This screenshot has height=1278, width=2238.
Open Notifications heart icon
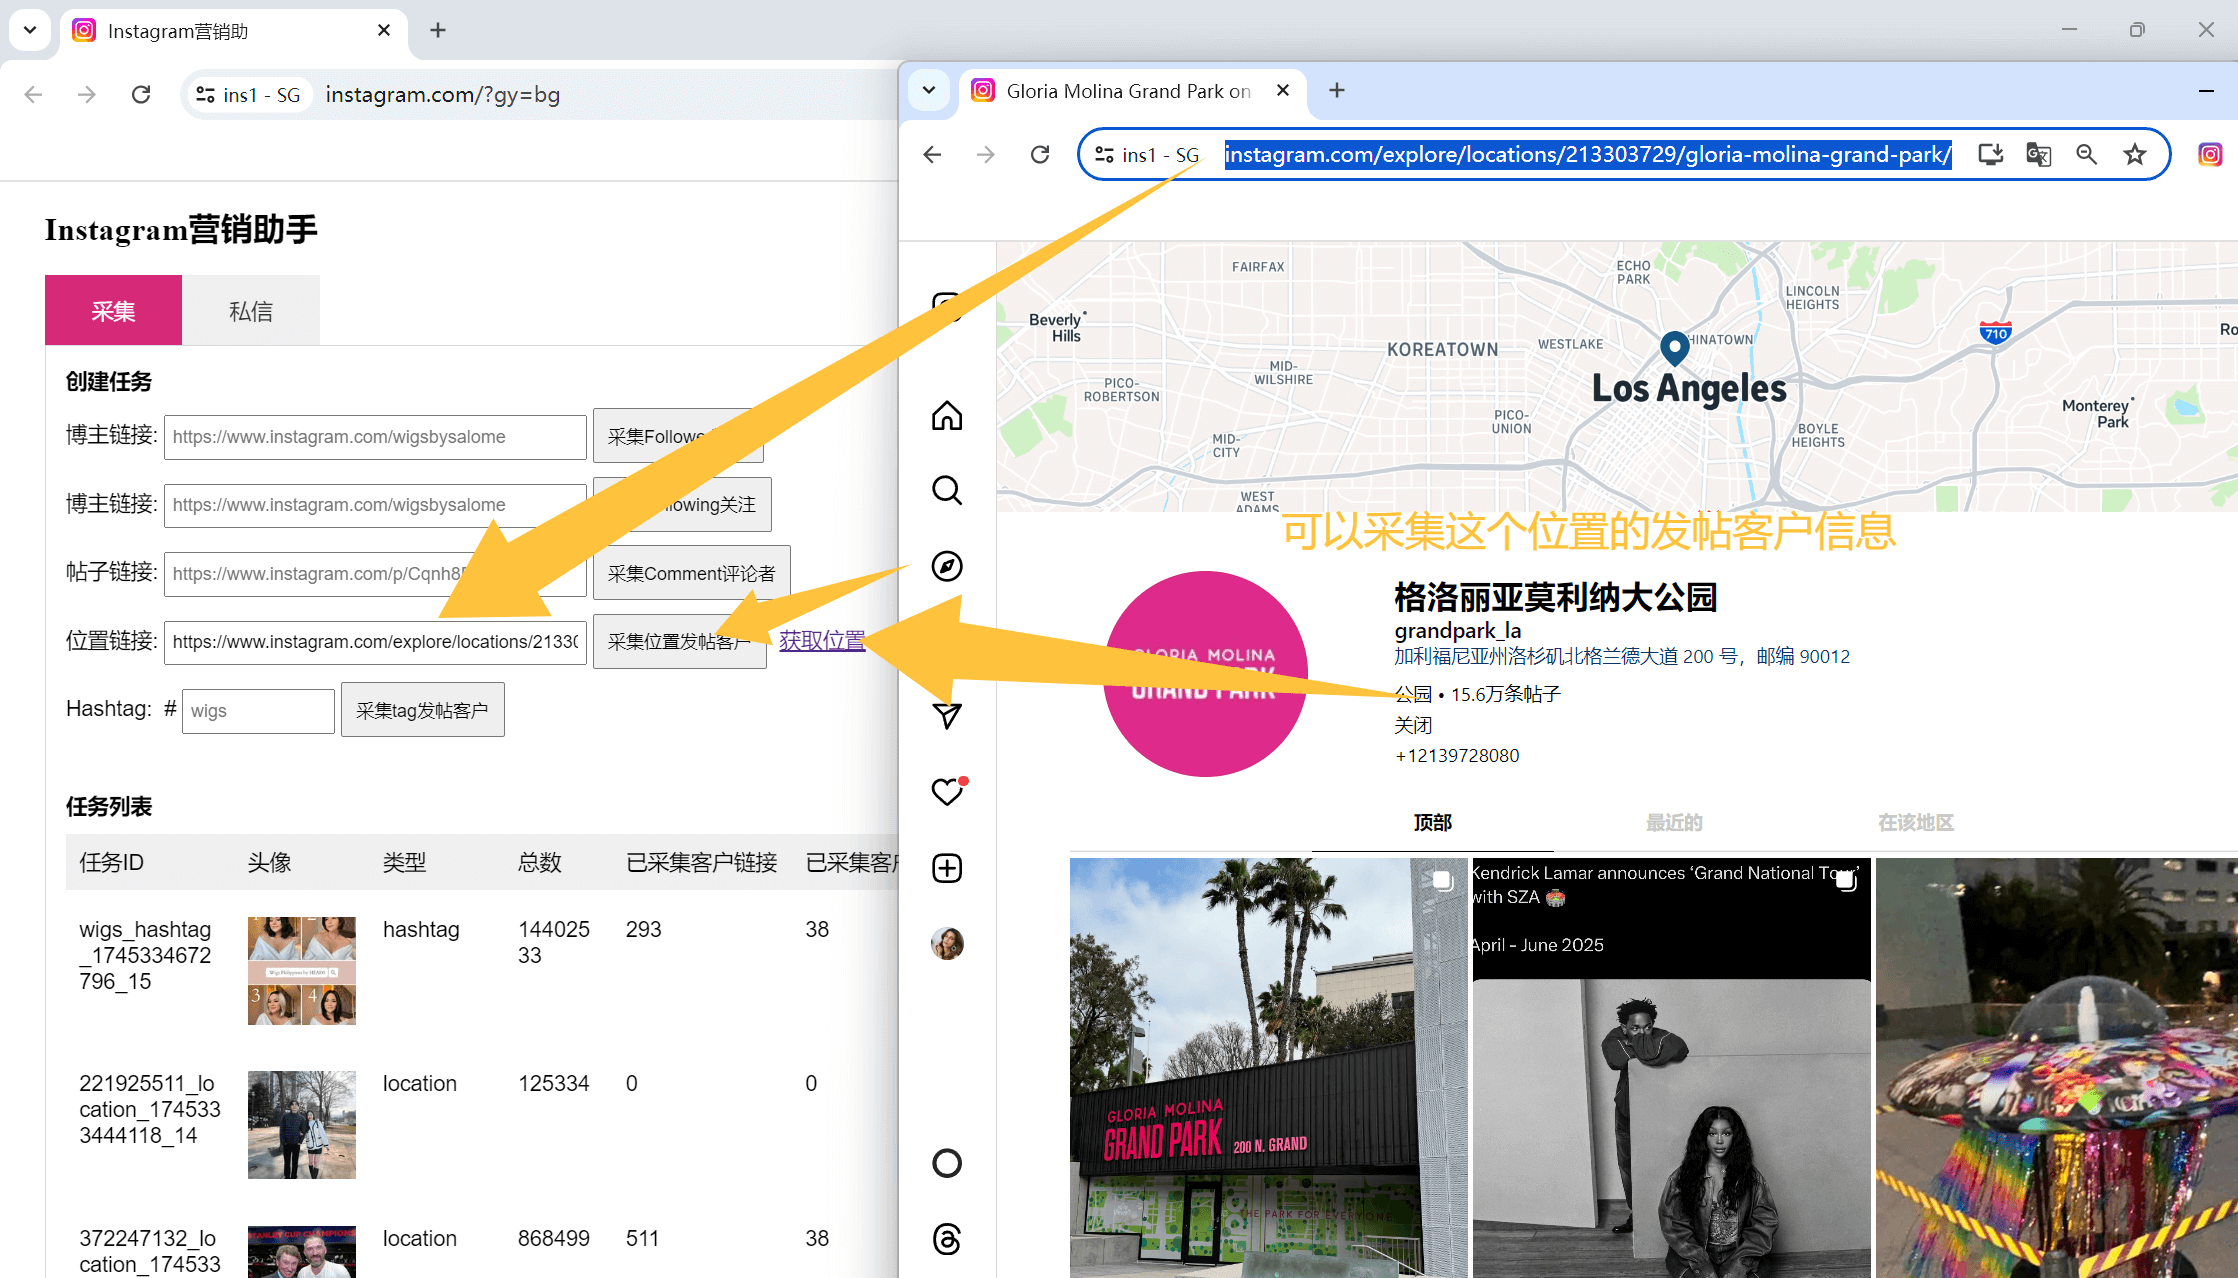[x=947, y=792]
